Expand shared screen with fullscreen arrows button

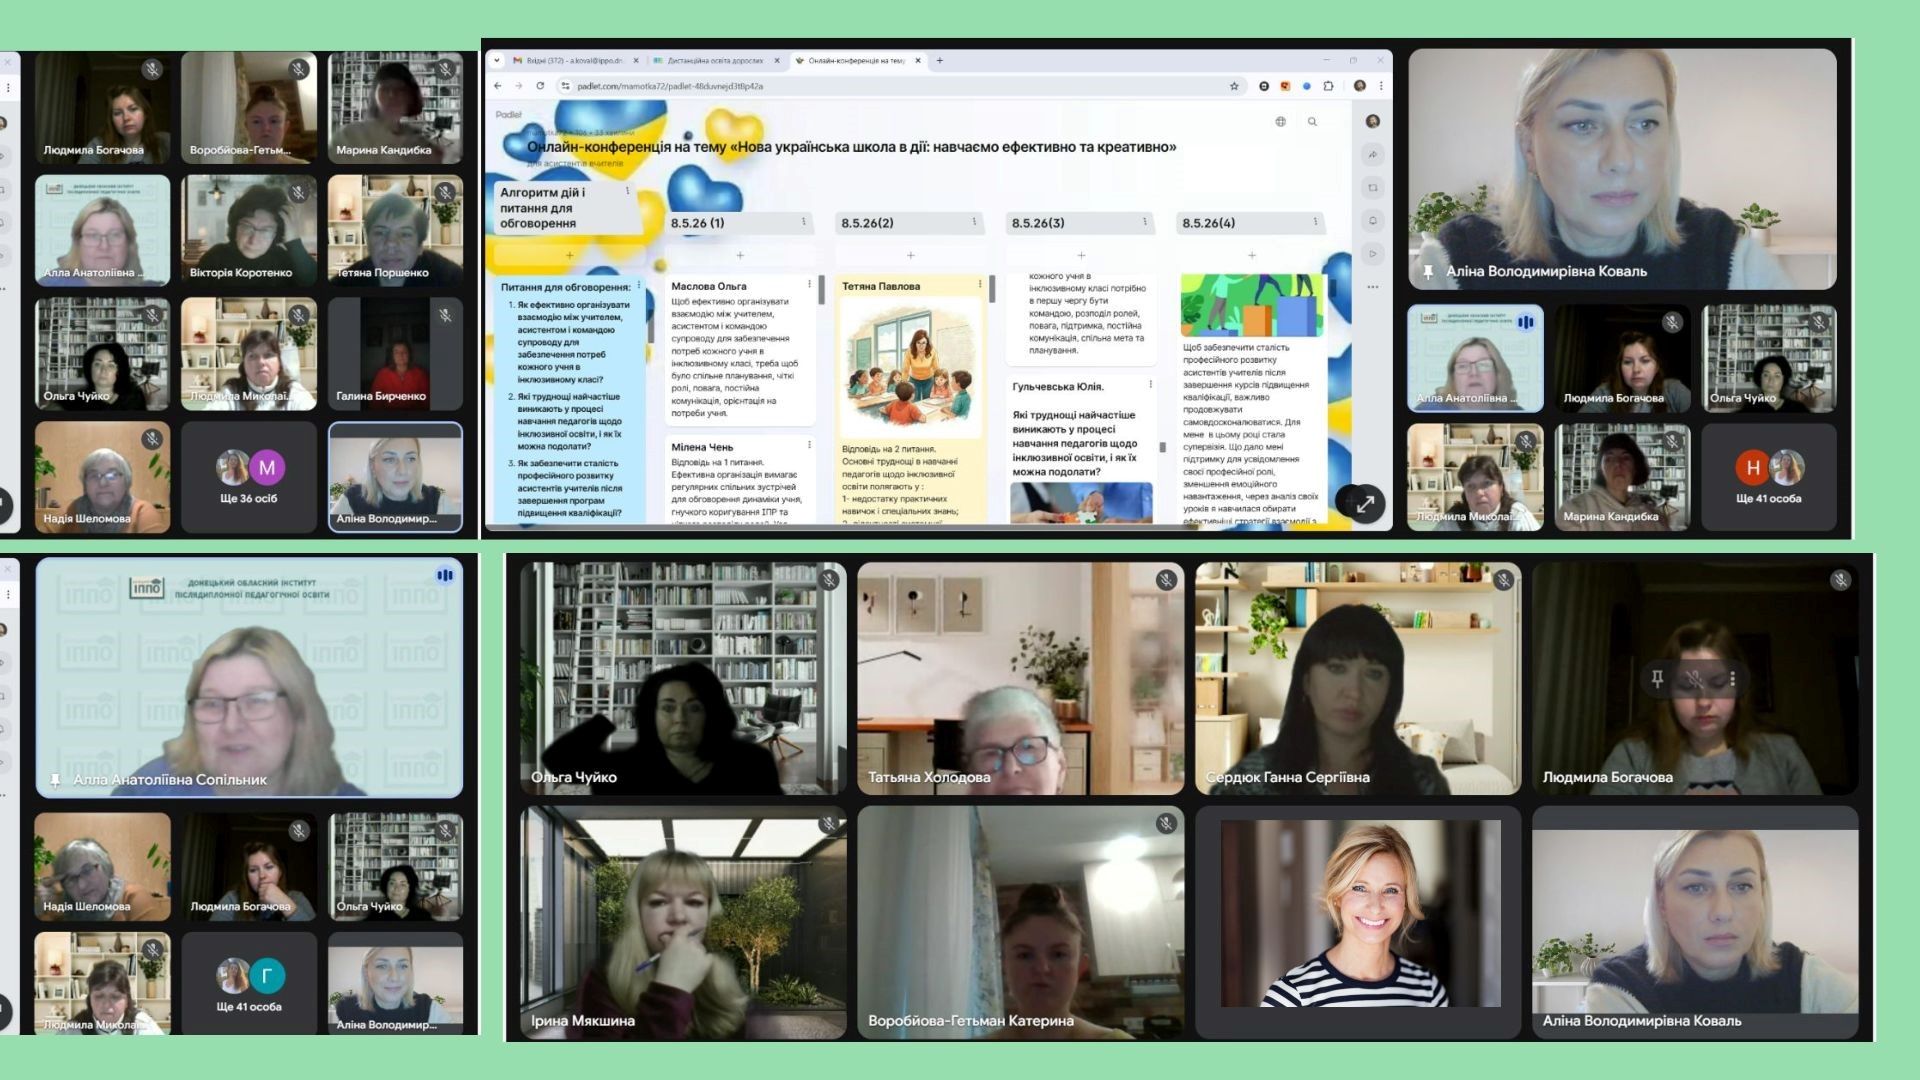pos(1364,504)
